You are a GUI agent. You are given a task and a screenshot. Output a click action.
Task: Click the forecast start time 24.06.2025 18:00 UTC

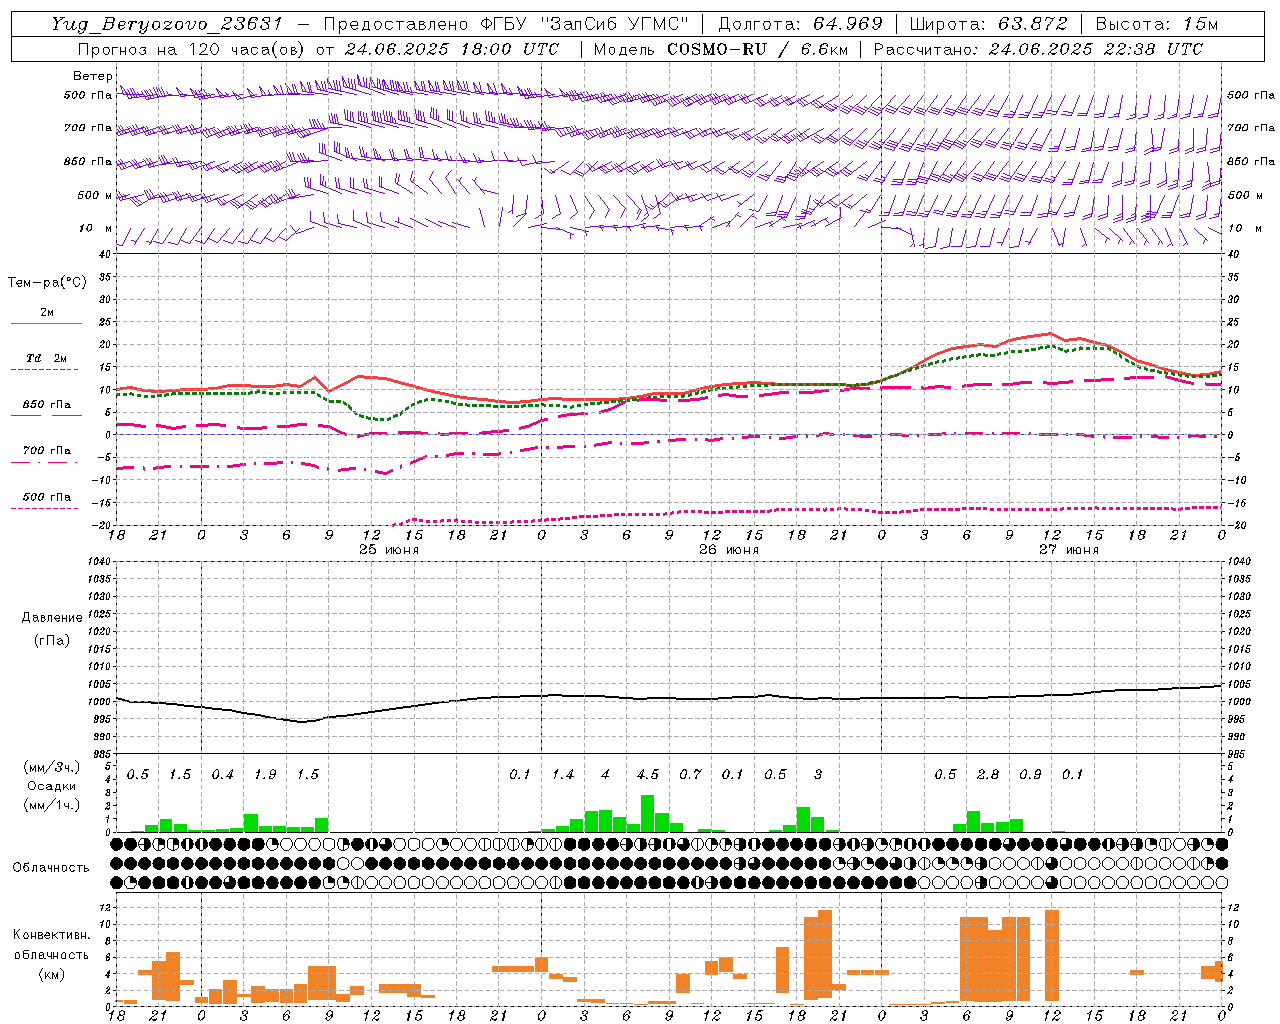click(452, 49)
